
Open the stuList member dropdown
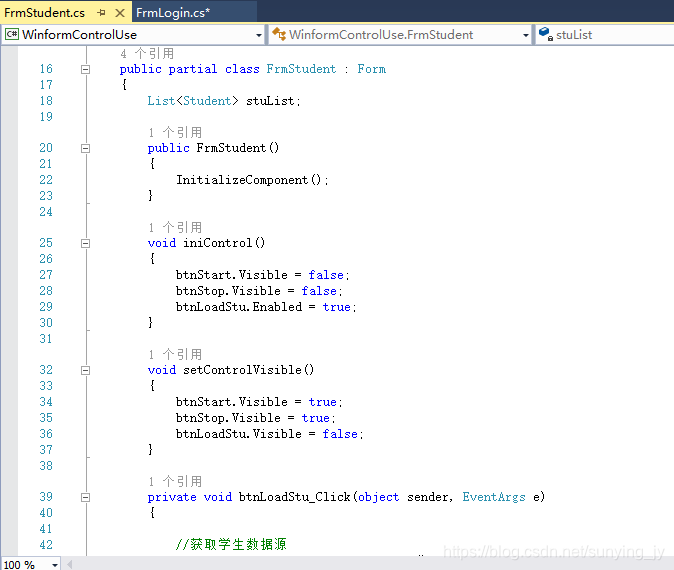pos(605,35)
